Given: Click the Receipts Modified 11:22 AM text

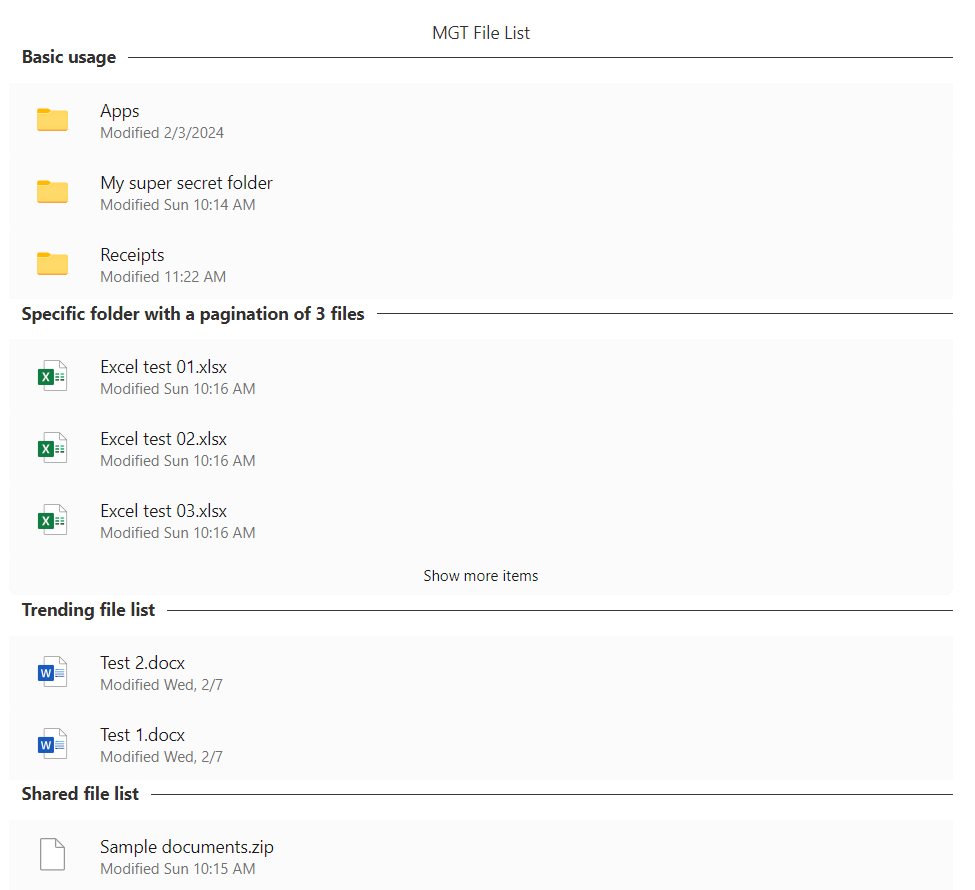Looking at the screenshot, I should click(163, 277).
